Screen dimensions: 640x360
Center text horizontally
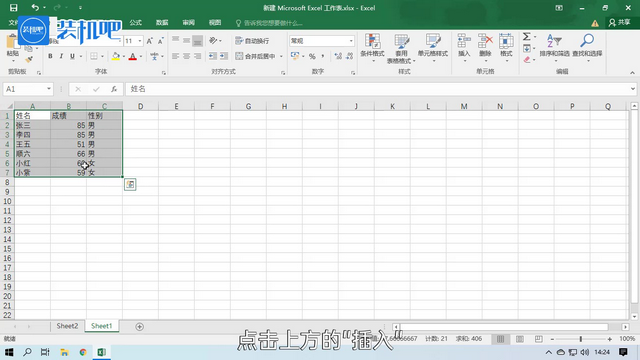tap(187, 56)
